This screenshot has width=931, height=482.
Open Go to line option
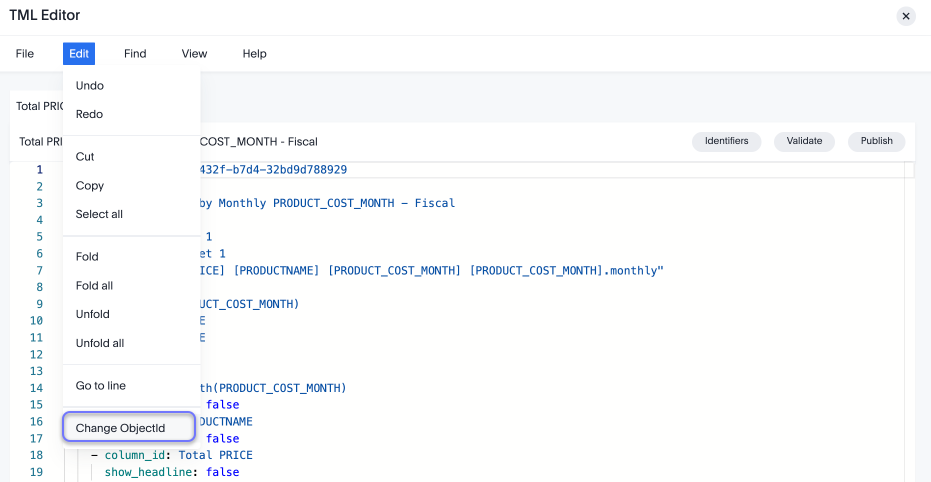[x=101, y=386]
